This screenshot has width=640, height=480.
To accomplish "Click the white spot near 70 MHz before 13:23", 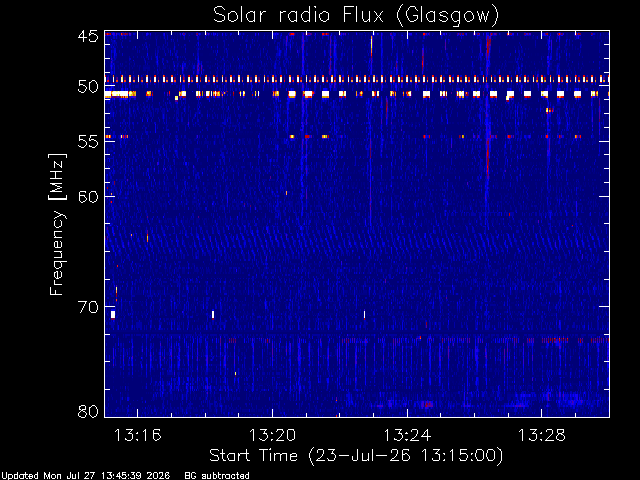I will pyautogui.click(x=364, y=314).
